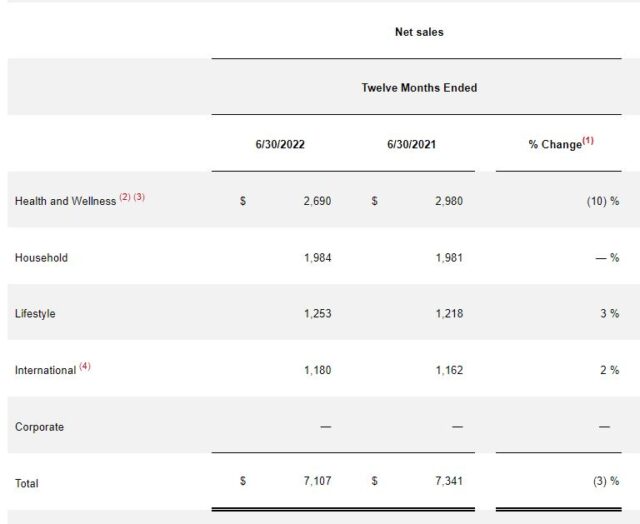Screen dimensions: 640x524
Task: Open footnote (1) next to % Change
Action: point(588,141)
